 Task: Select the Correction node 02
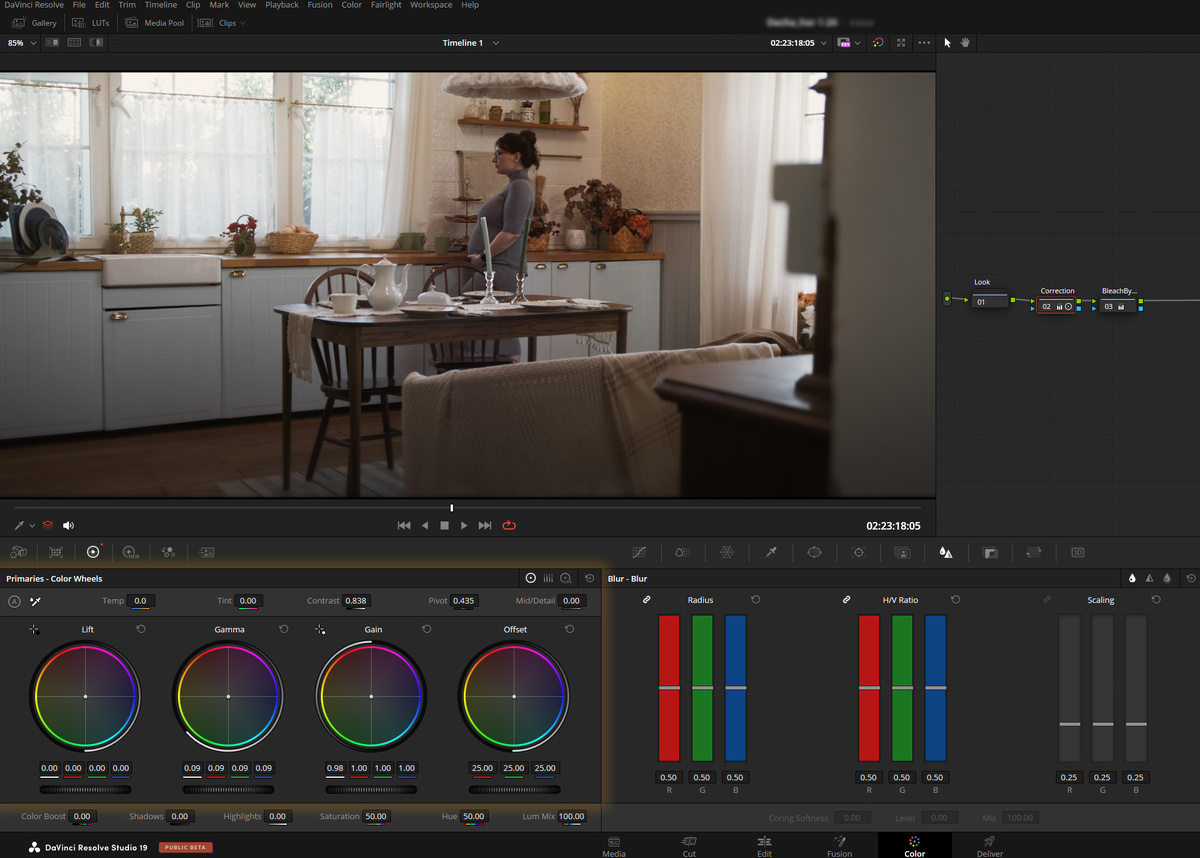click(1057, 306)
